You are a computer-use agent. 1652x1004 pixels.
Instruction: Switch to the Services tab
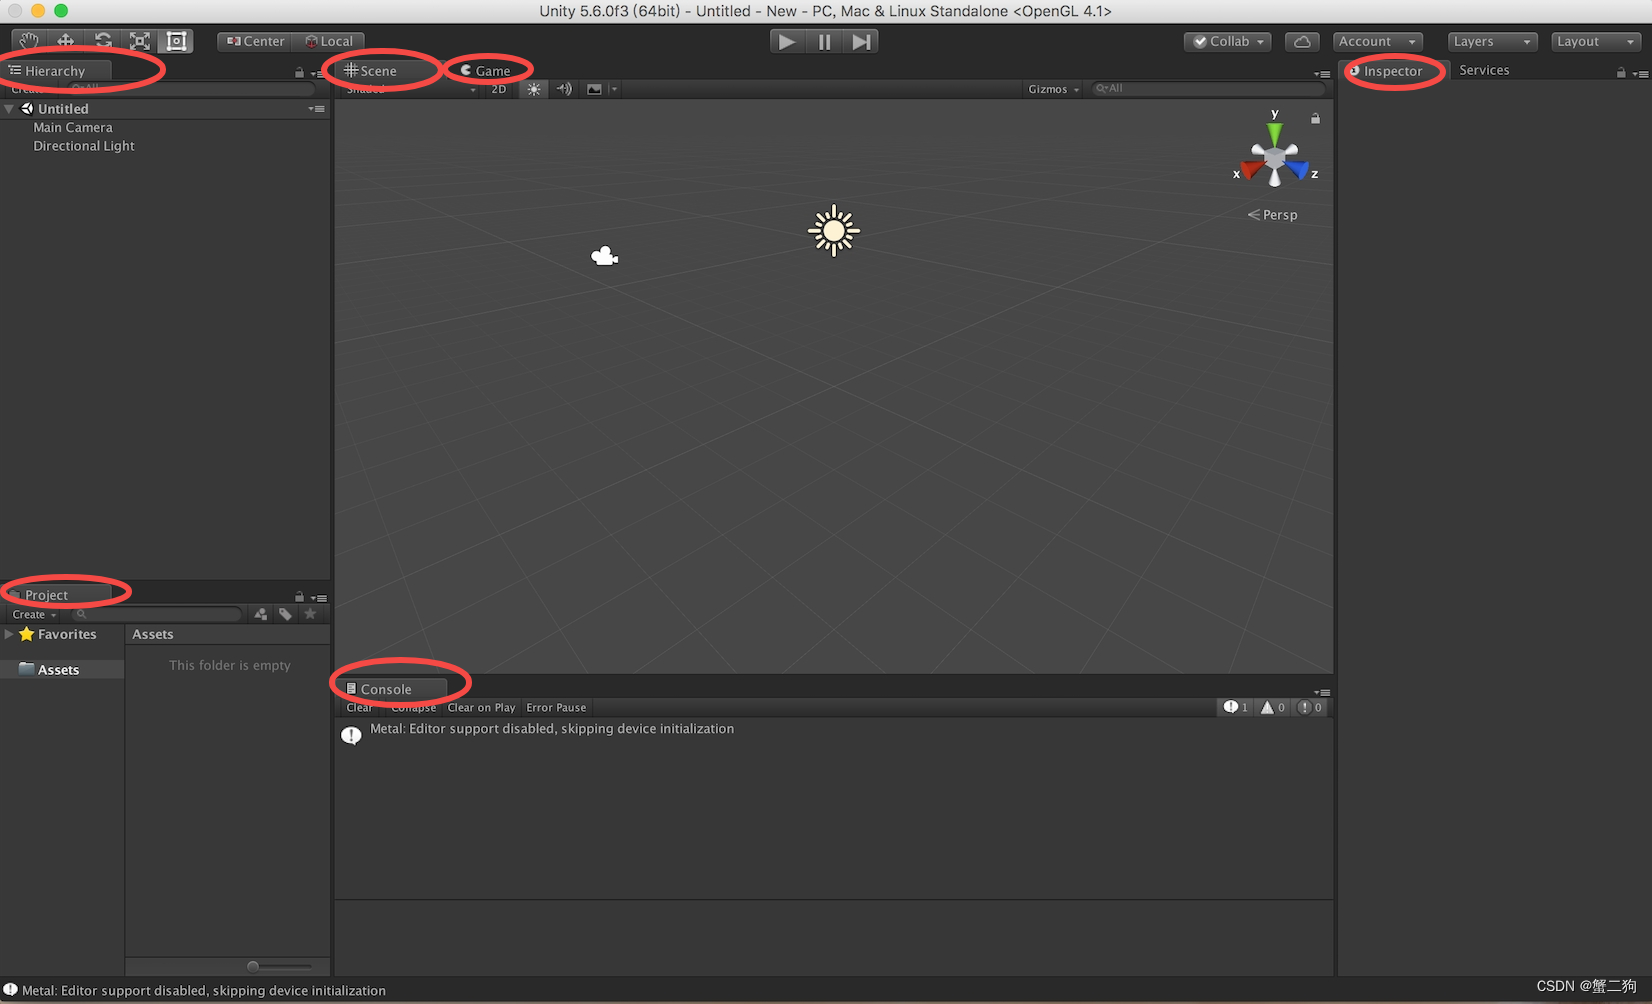point(1484,70)
